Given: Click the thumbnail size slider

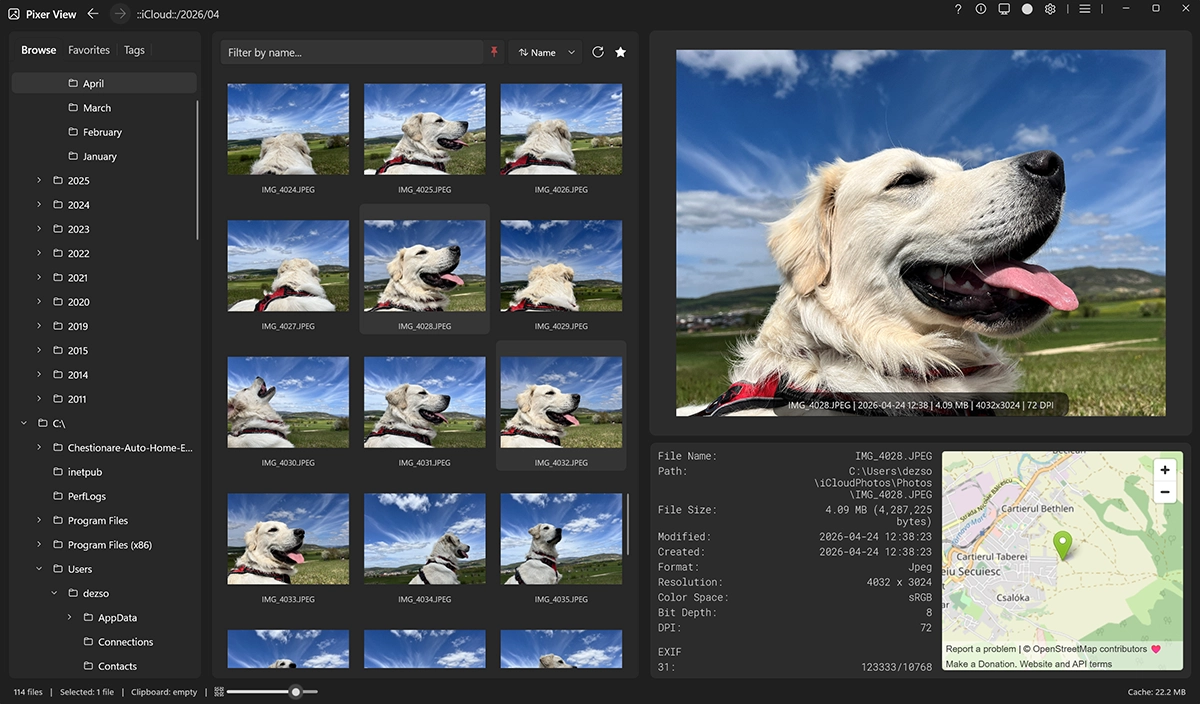Looking at the screenshot, I should tap(273, 691).
